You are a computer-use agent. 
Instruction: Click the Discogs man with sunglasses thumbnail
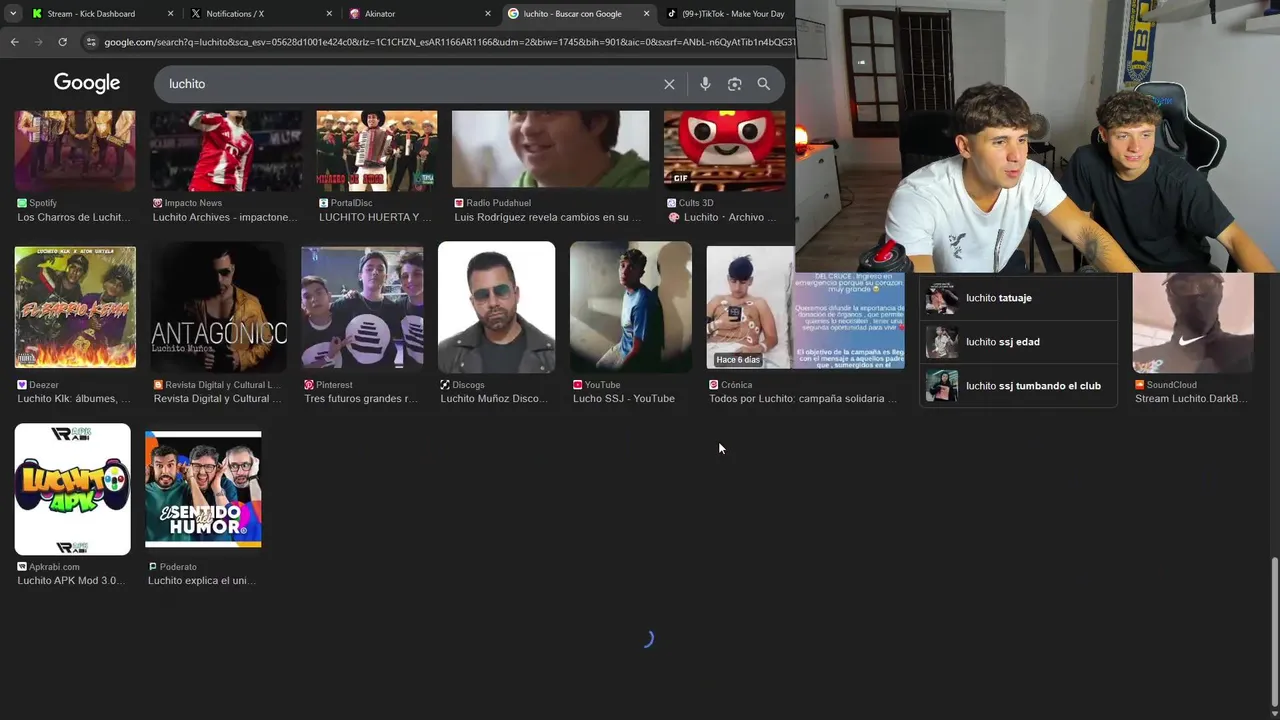point(497,307)
